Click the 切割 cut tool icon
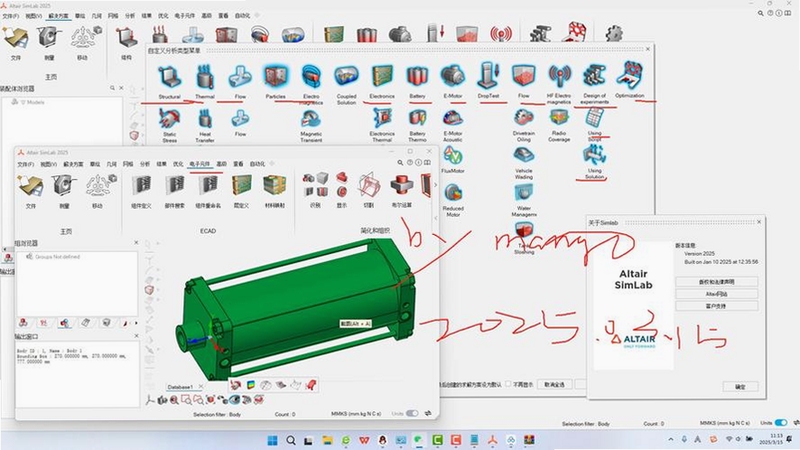 coord(368,186)
